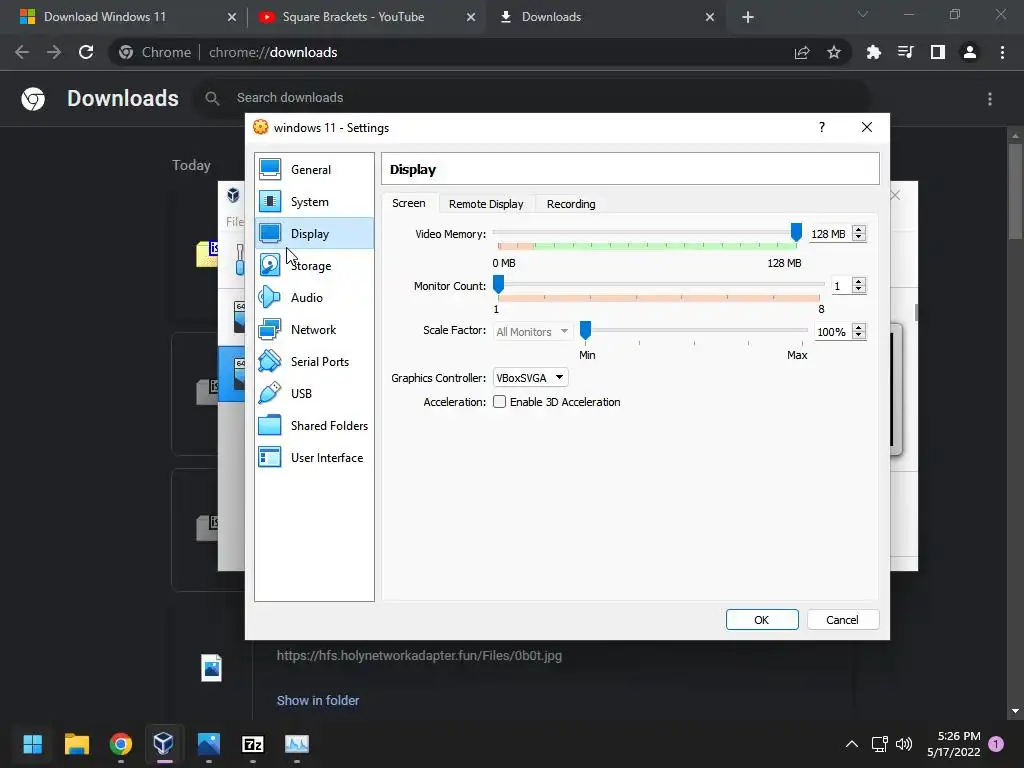
Task: Click the Video Memory slider handle
Action: pyautogui.click(x=796, y=232)
